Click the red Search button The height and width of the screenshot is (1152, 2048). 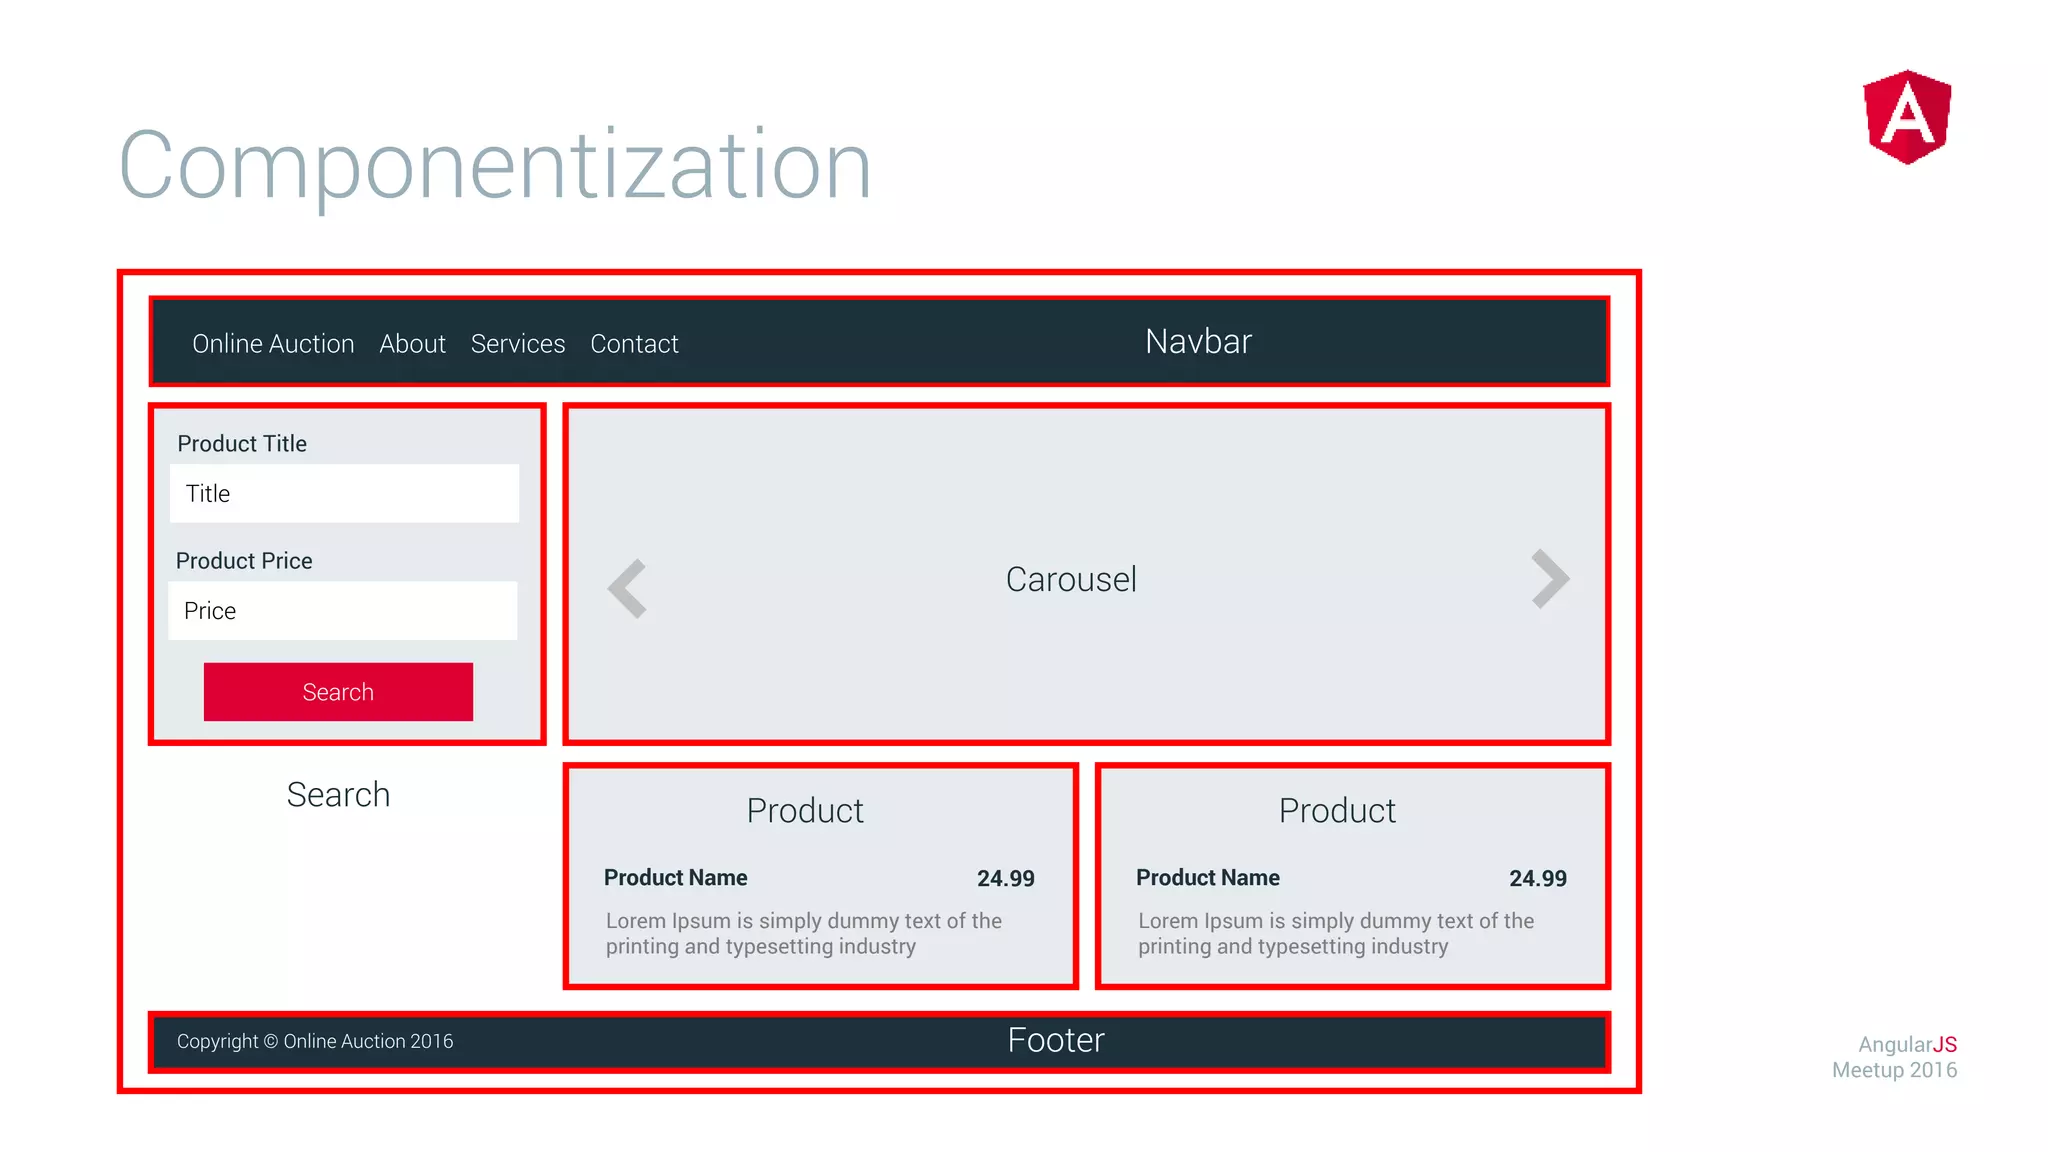click(338, 691)
